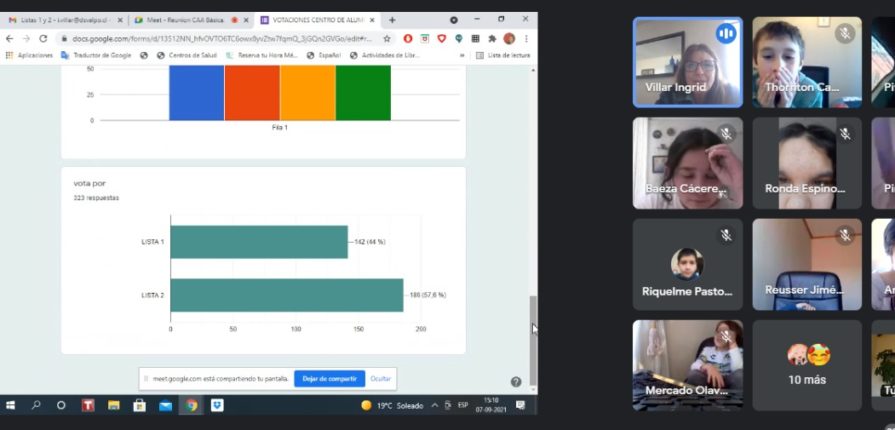Switch to the Gmail Listas 1 y 2 tab
The height and width of the screenshot is (430, 895).
(x=60, y=20)
